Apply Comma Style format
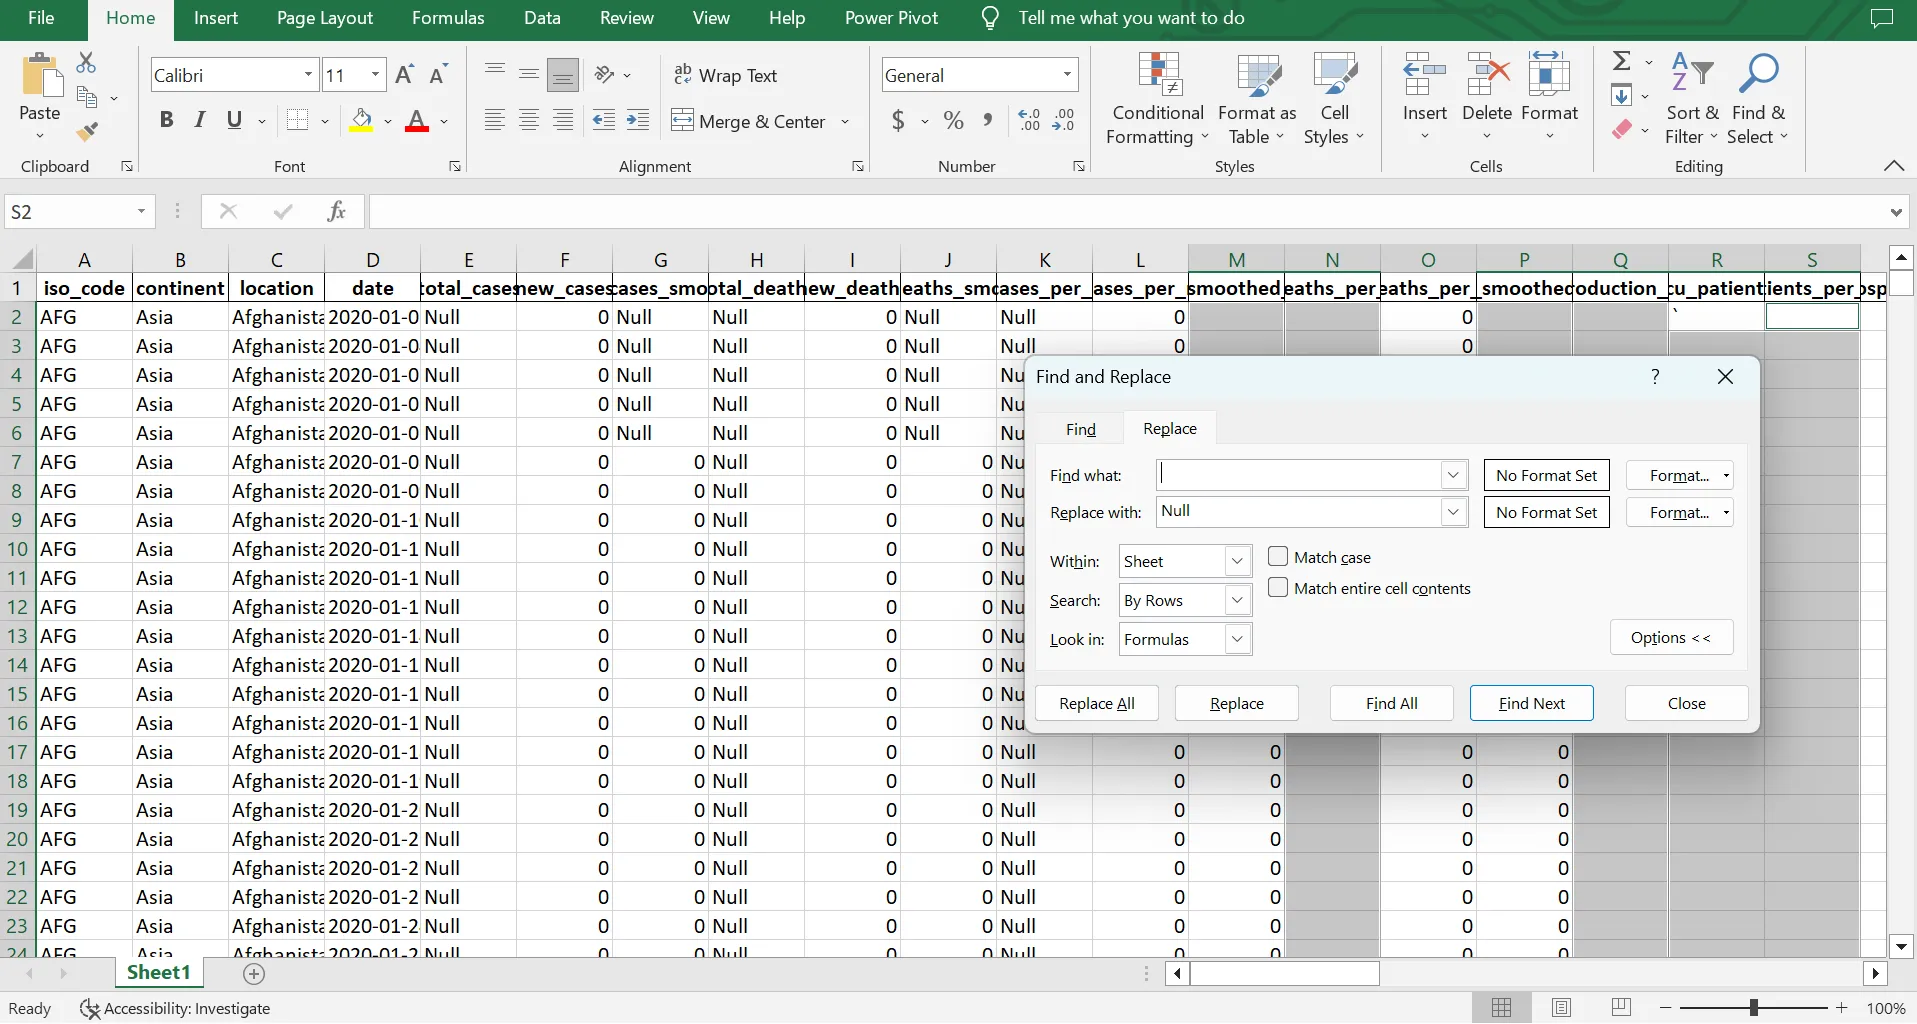This screenshot has width=1917, height=1024. click(988, 121)
